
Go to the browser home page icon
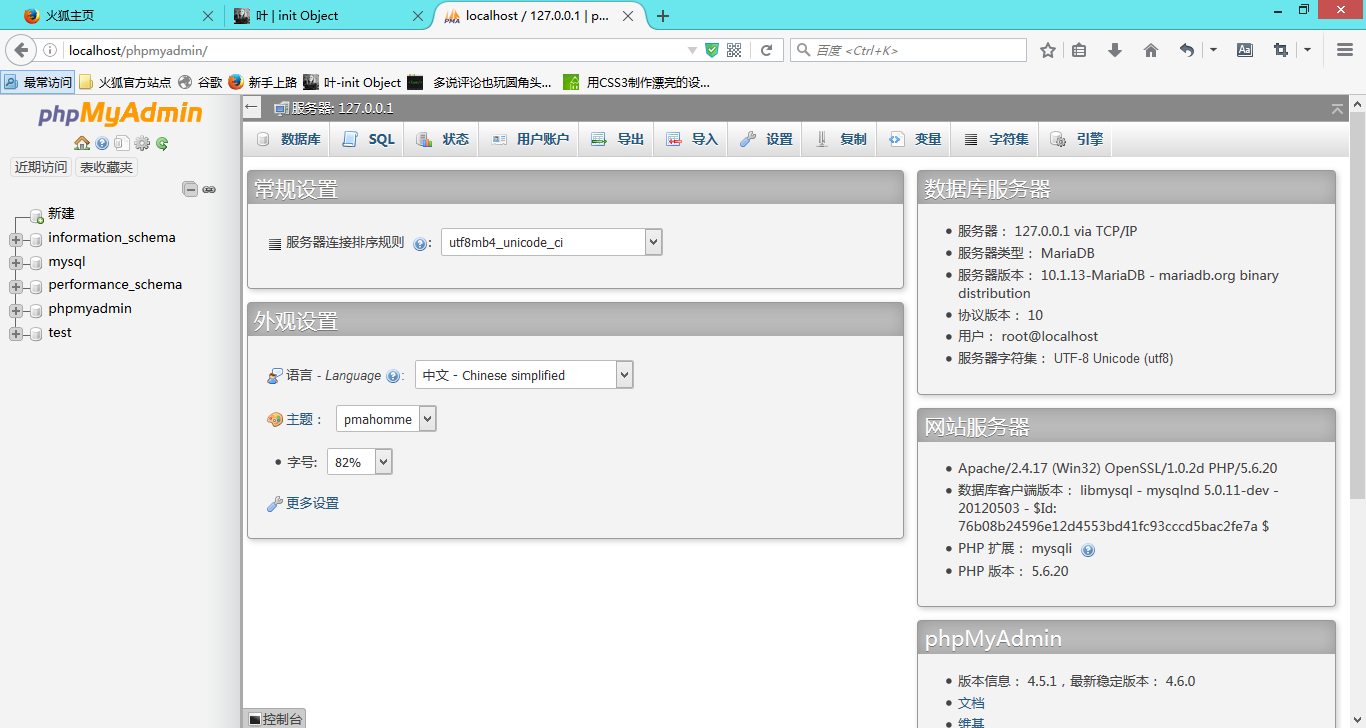1151,50
